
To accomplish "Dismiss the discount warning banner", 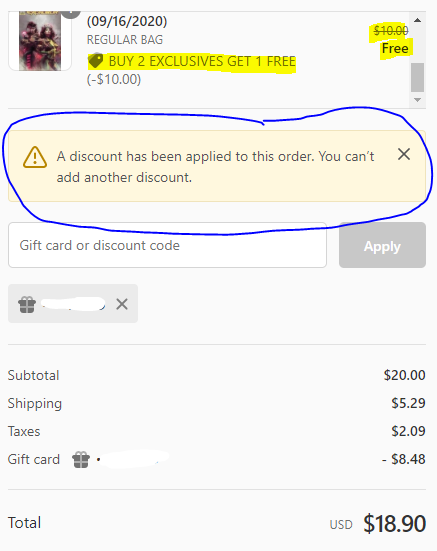I will point(404,154).
